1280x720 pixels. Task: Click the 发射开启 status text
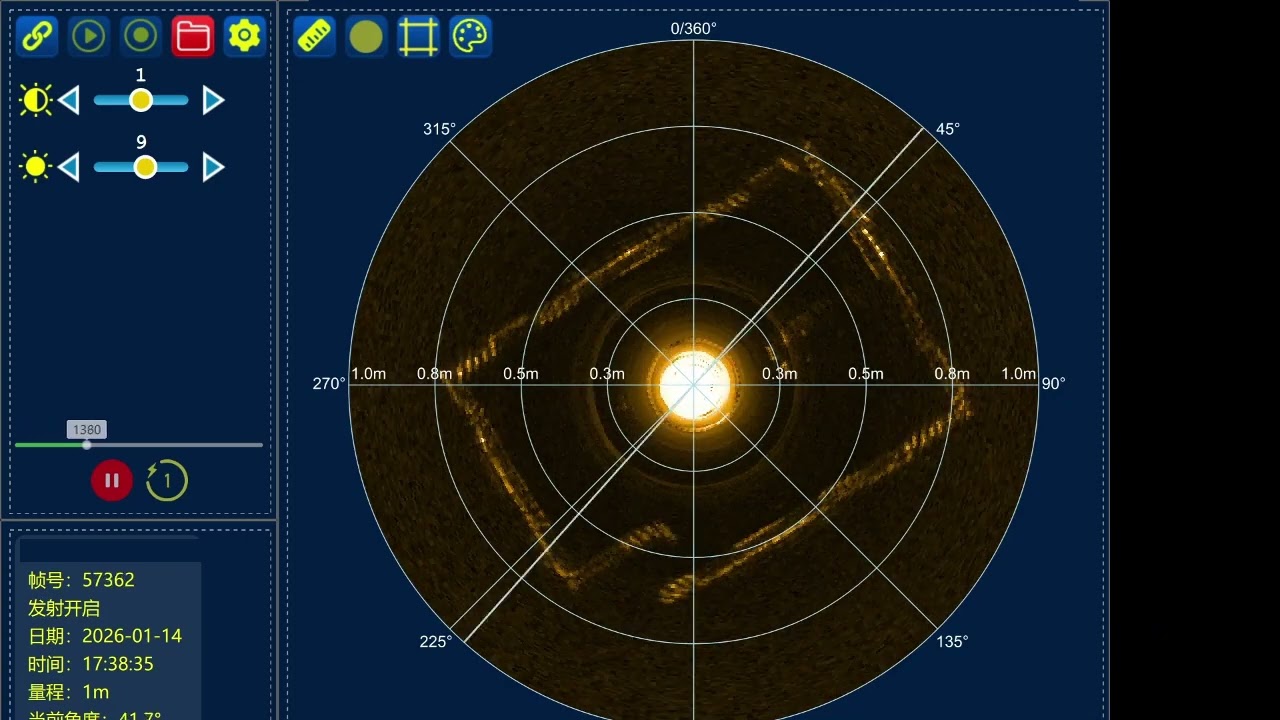pos(64,608)
